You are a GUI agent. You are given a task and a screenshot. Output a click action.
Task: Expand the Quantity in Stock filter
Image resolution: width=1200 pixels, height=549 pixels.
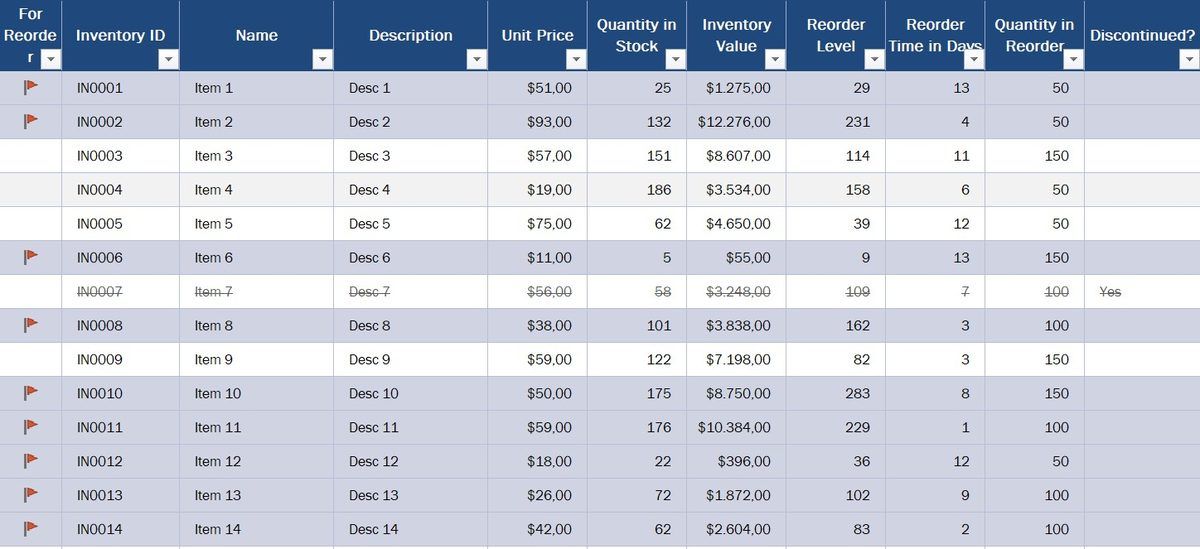pos(675,60)
